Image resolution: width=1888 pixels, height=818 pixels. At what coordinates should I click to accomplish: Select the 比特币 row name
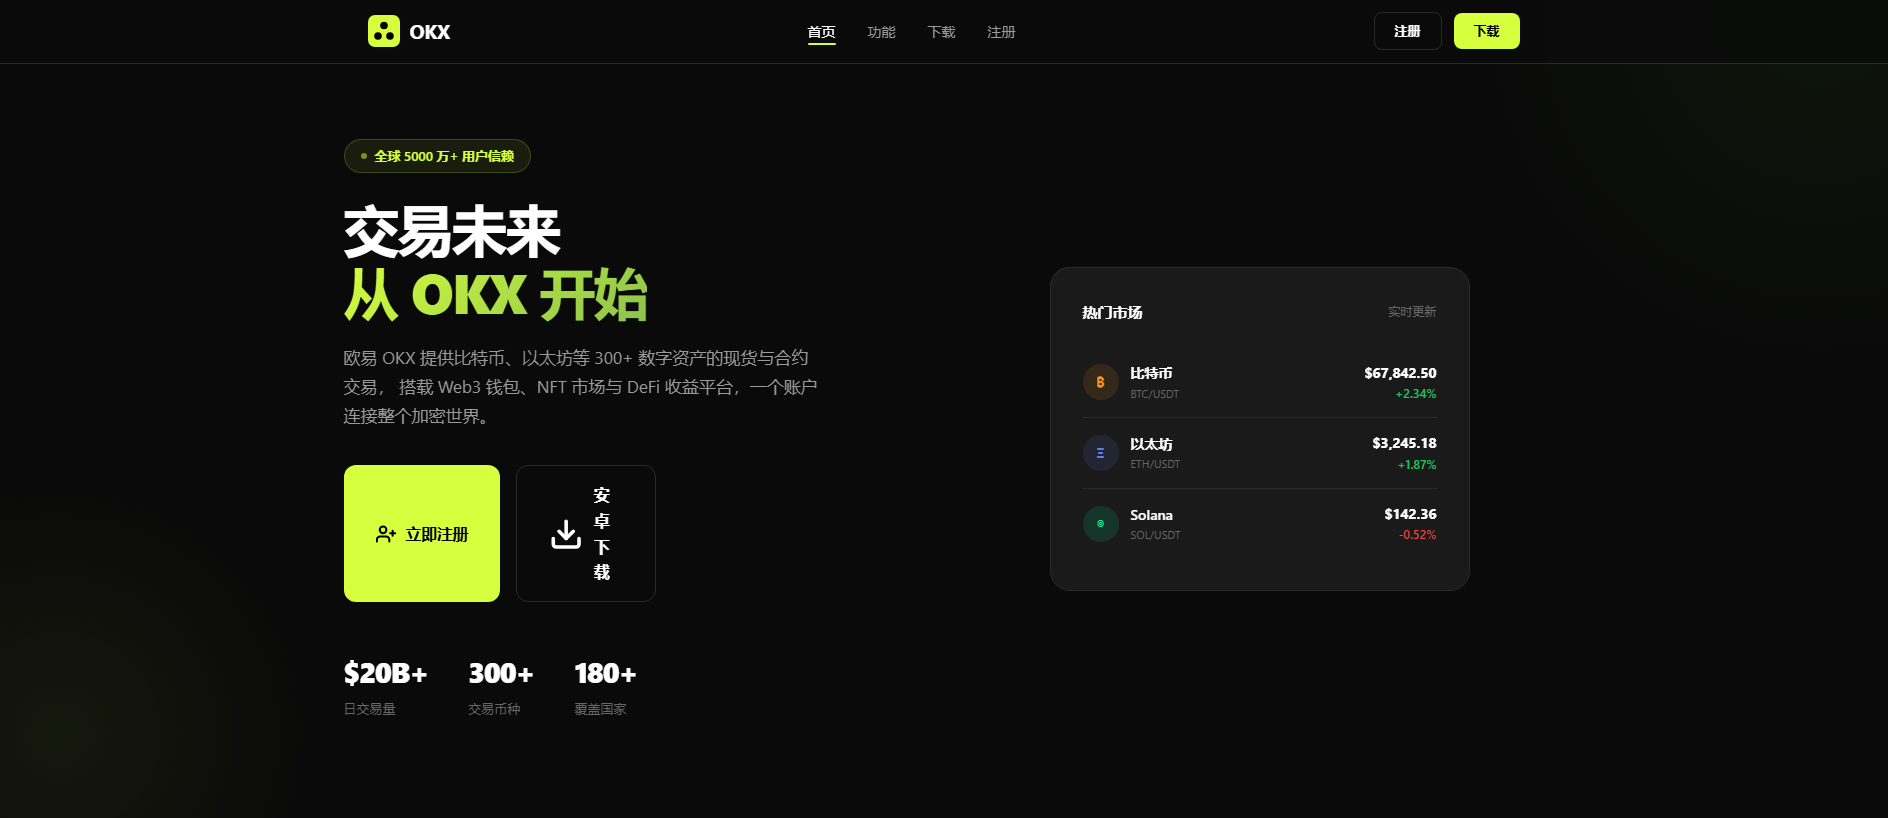point(1151,373)
